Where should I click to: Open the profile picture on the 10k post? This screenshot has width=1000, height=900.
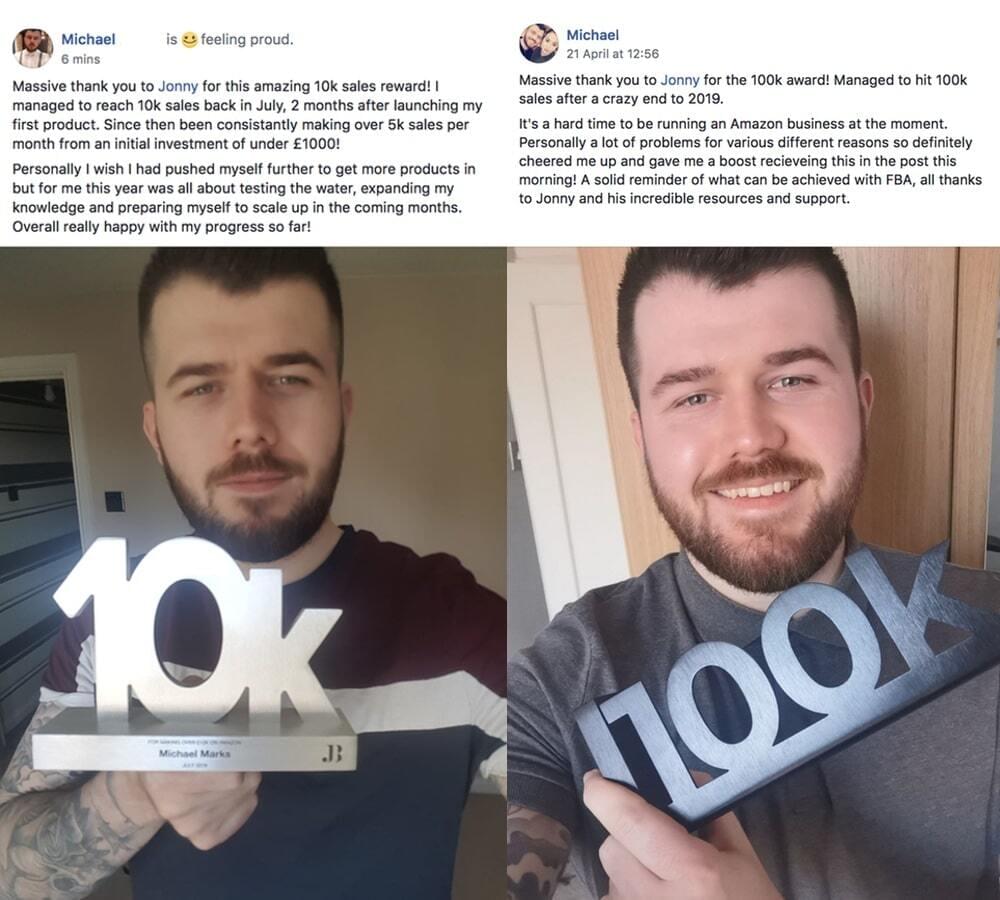(x=33, y=48)
